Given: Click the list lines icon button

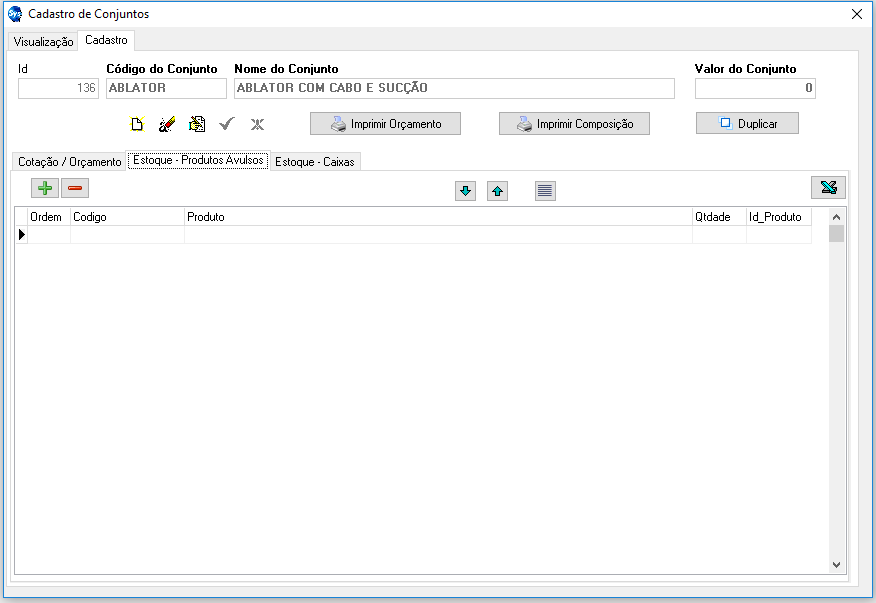Looking at the screenshot, I should [x=545, y=191].
